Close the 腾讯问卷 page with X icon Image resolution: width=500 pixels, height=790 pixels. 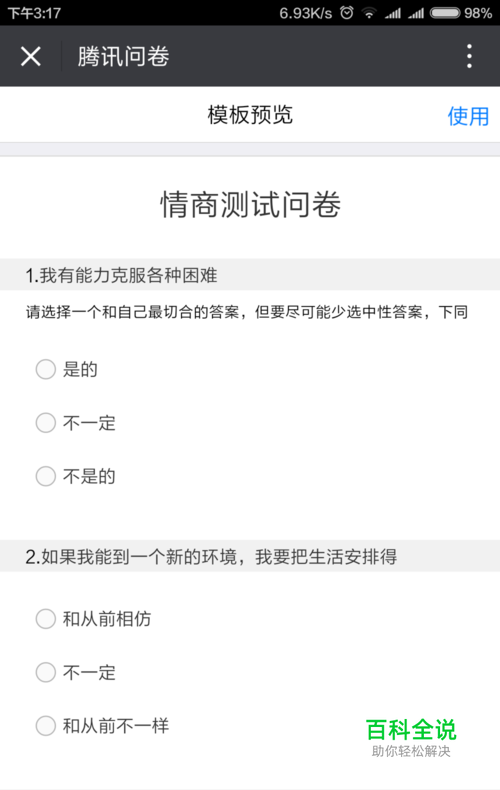[x=31, y=56]
